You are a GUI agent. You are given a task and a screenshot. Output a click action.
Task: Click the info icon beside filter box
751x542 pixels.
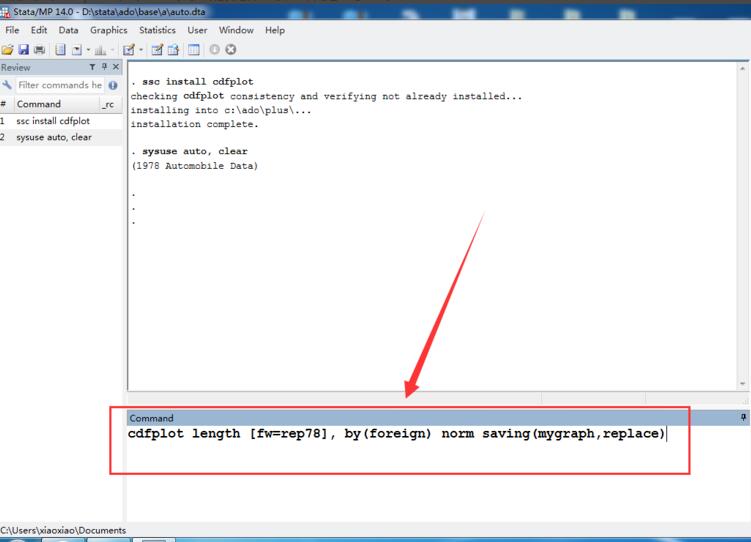point(113,86)
